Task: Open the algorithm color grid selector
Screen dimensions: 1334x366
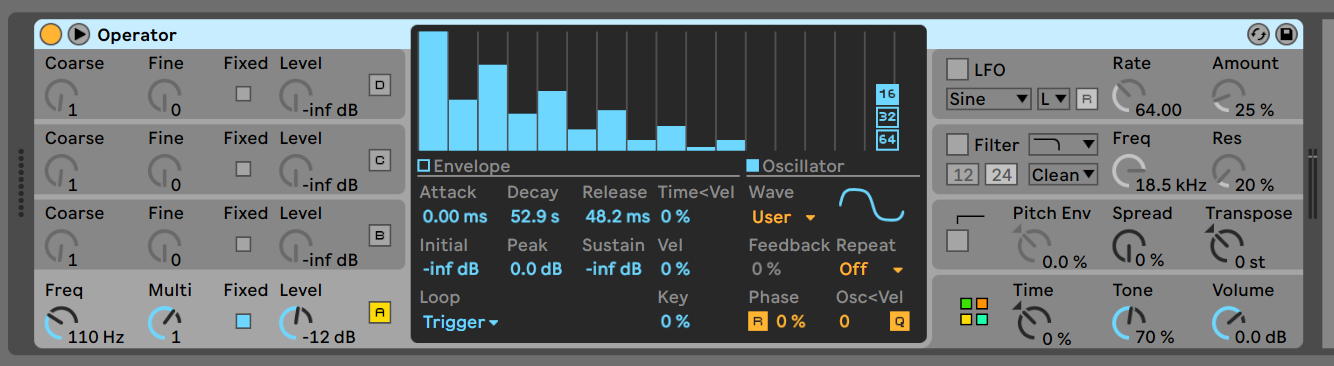Action: [974, 311]
